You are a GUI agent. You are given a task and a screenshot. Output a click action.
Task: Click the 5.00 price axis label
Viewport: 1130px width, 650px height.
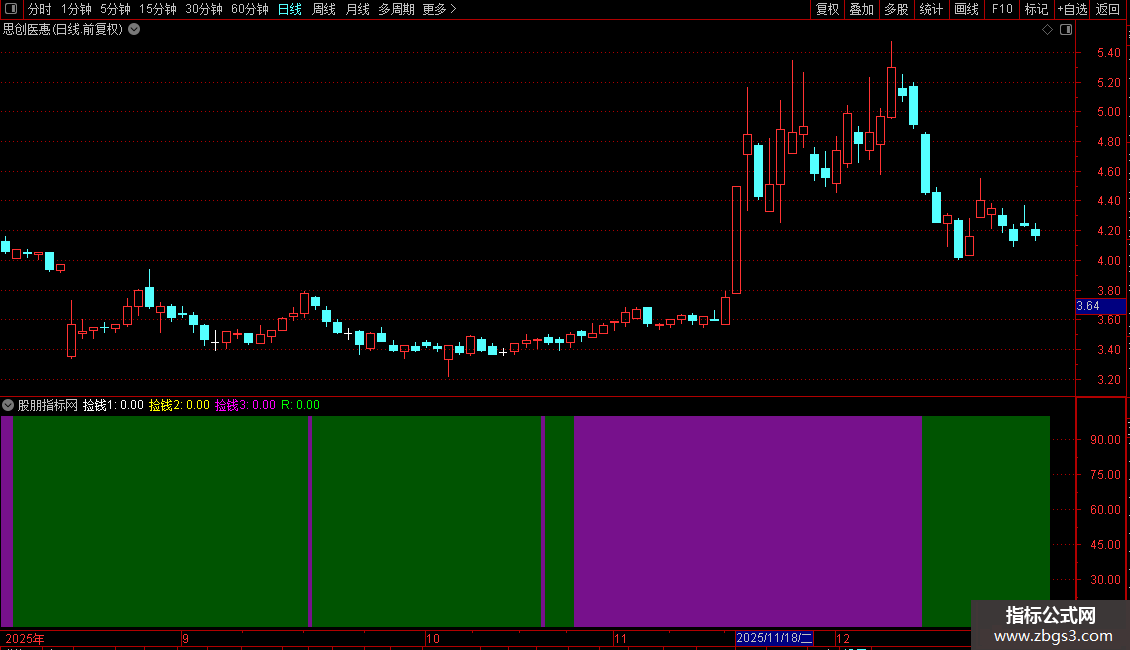(1108, 112)
